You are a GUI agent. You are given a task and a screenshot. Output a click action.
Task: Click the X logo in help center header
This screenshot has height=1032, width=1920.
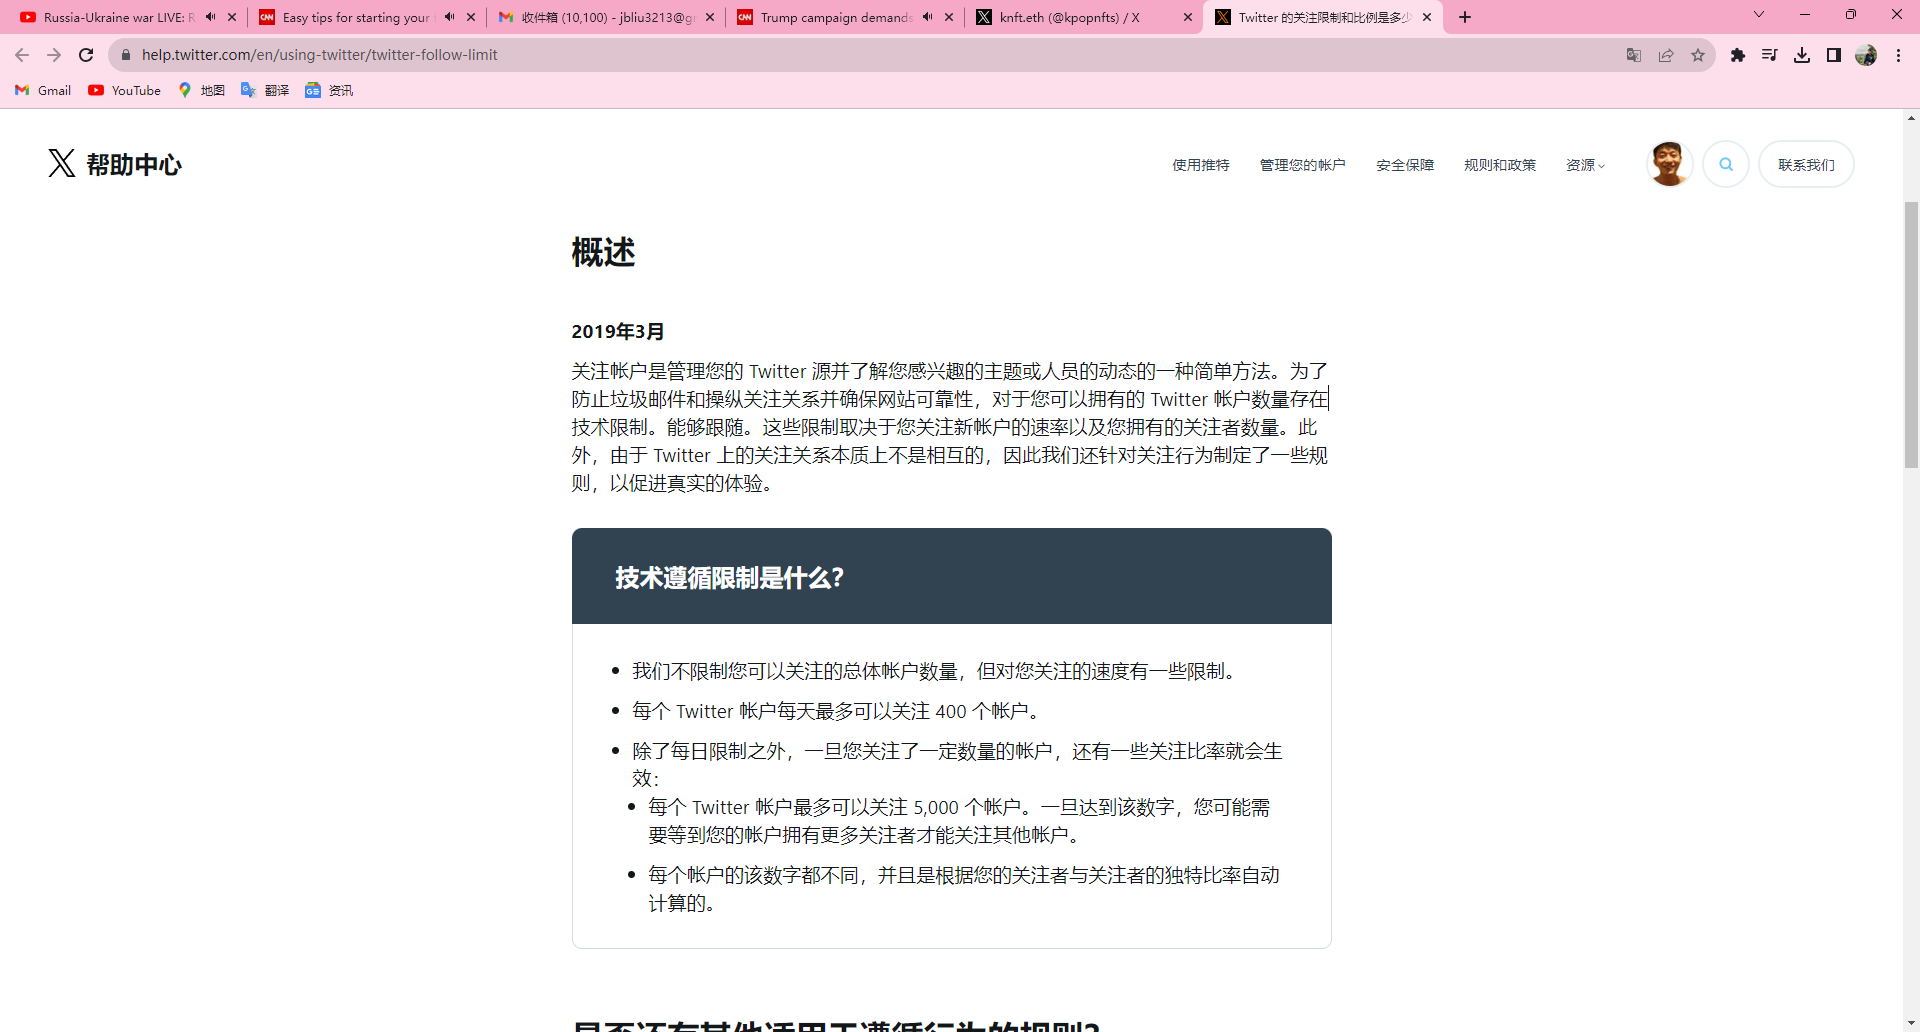tap(62, 163)
